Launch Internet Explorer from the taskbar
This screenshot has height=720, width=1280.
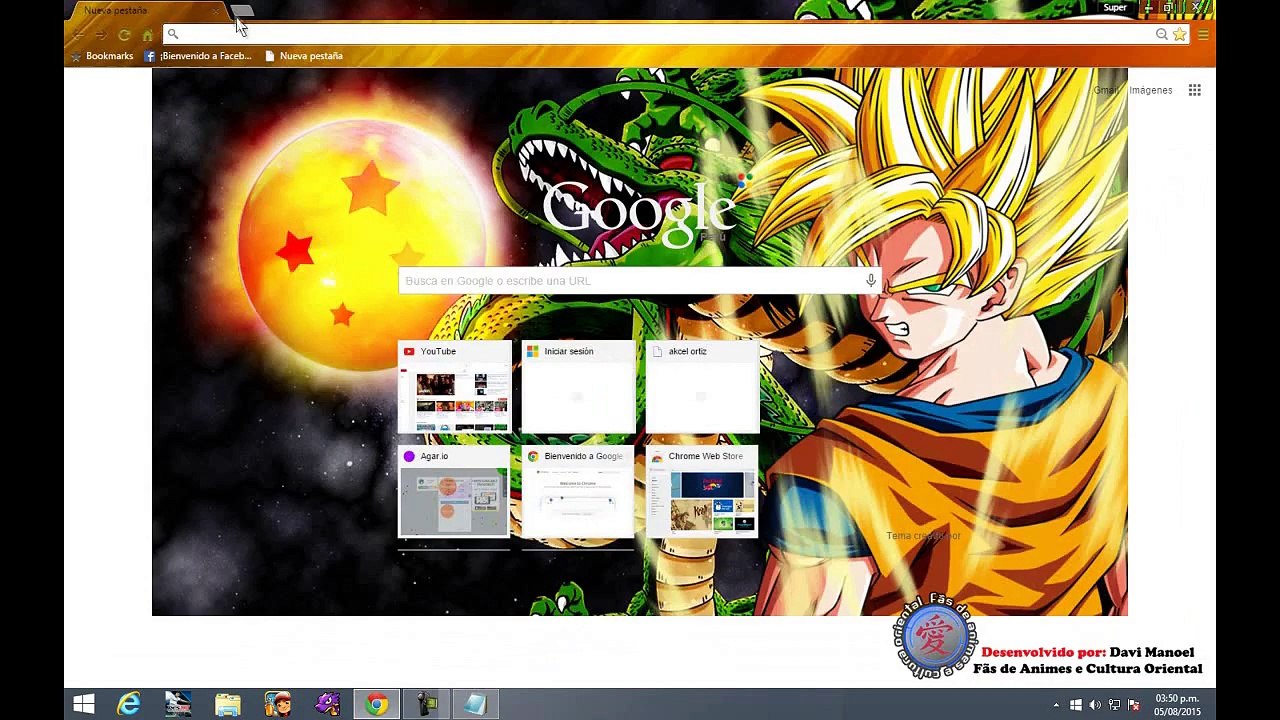click(129, 704)
